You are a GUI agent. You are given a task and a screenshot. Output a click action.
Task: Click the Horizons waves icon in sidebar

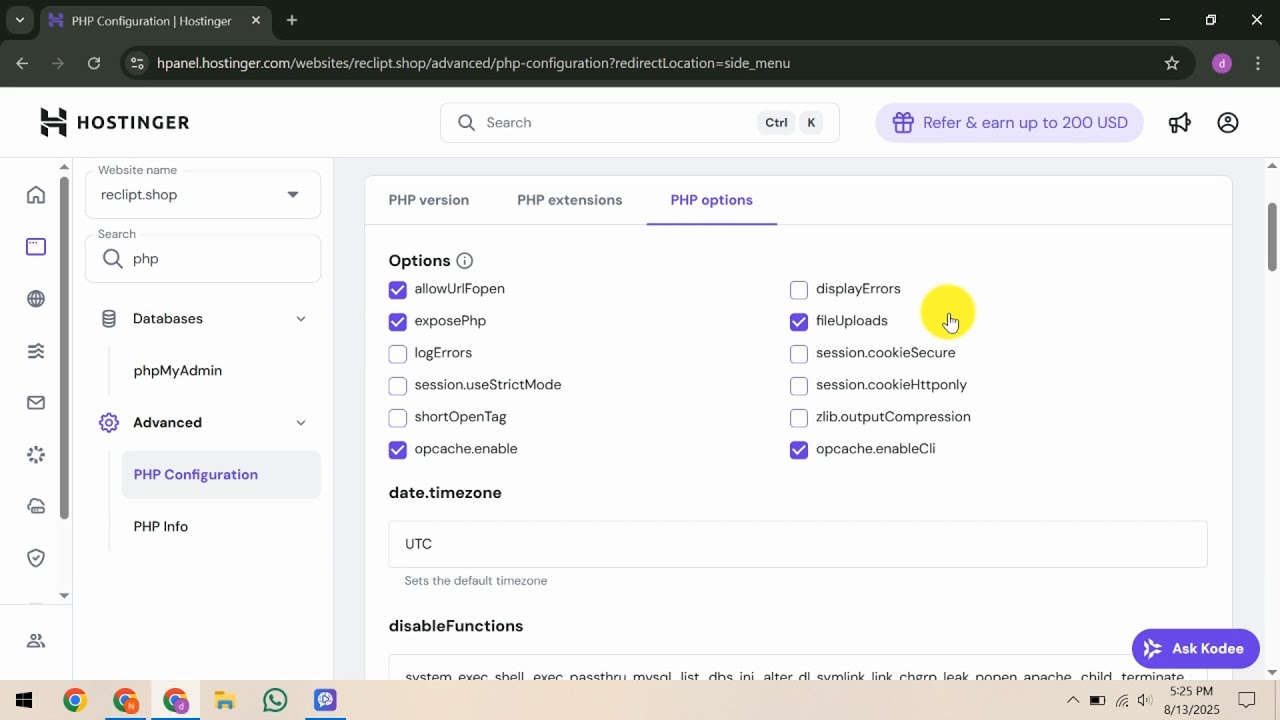point(36,351)
